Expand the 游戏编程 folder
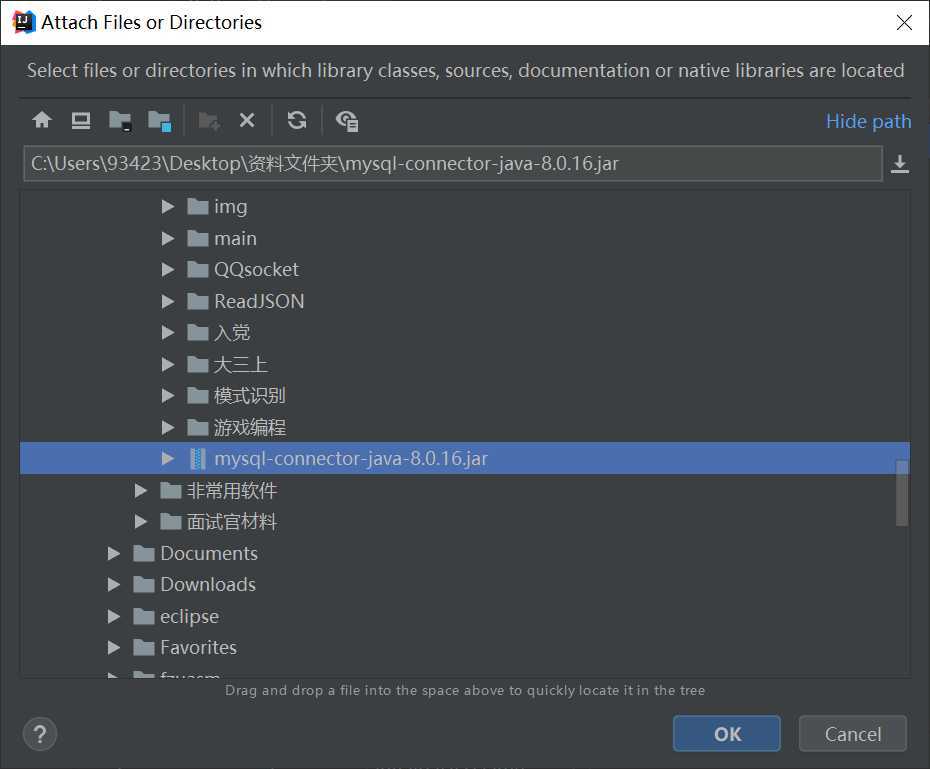 tap(168, 427)
